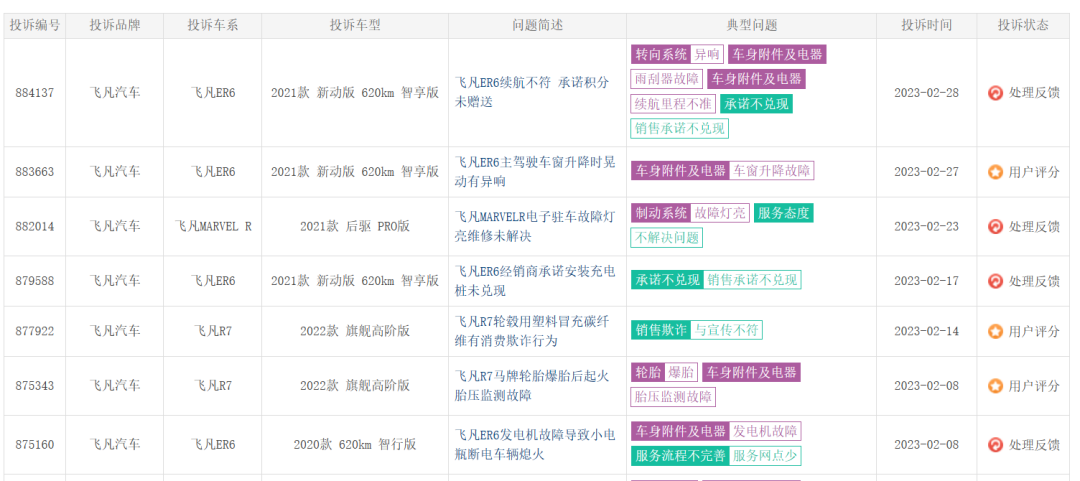Open complaint 飞凡MARVELR电子驻车故障灯亮
This screenshot has height=481, width=1080.
coord(534,227)
